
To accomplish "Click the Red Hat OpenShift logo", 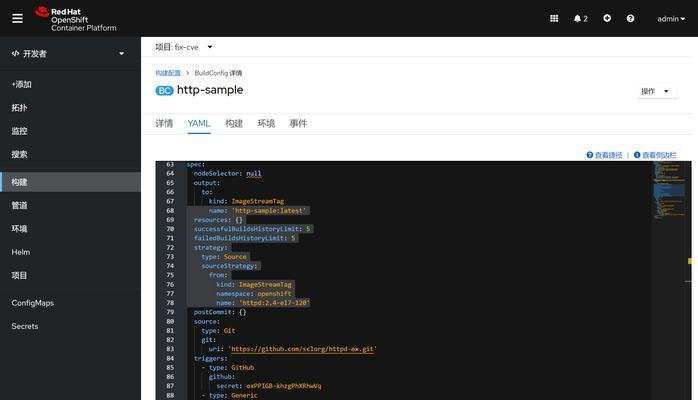I will [x=76, y=19].
